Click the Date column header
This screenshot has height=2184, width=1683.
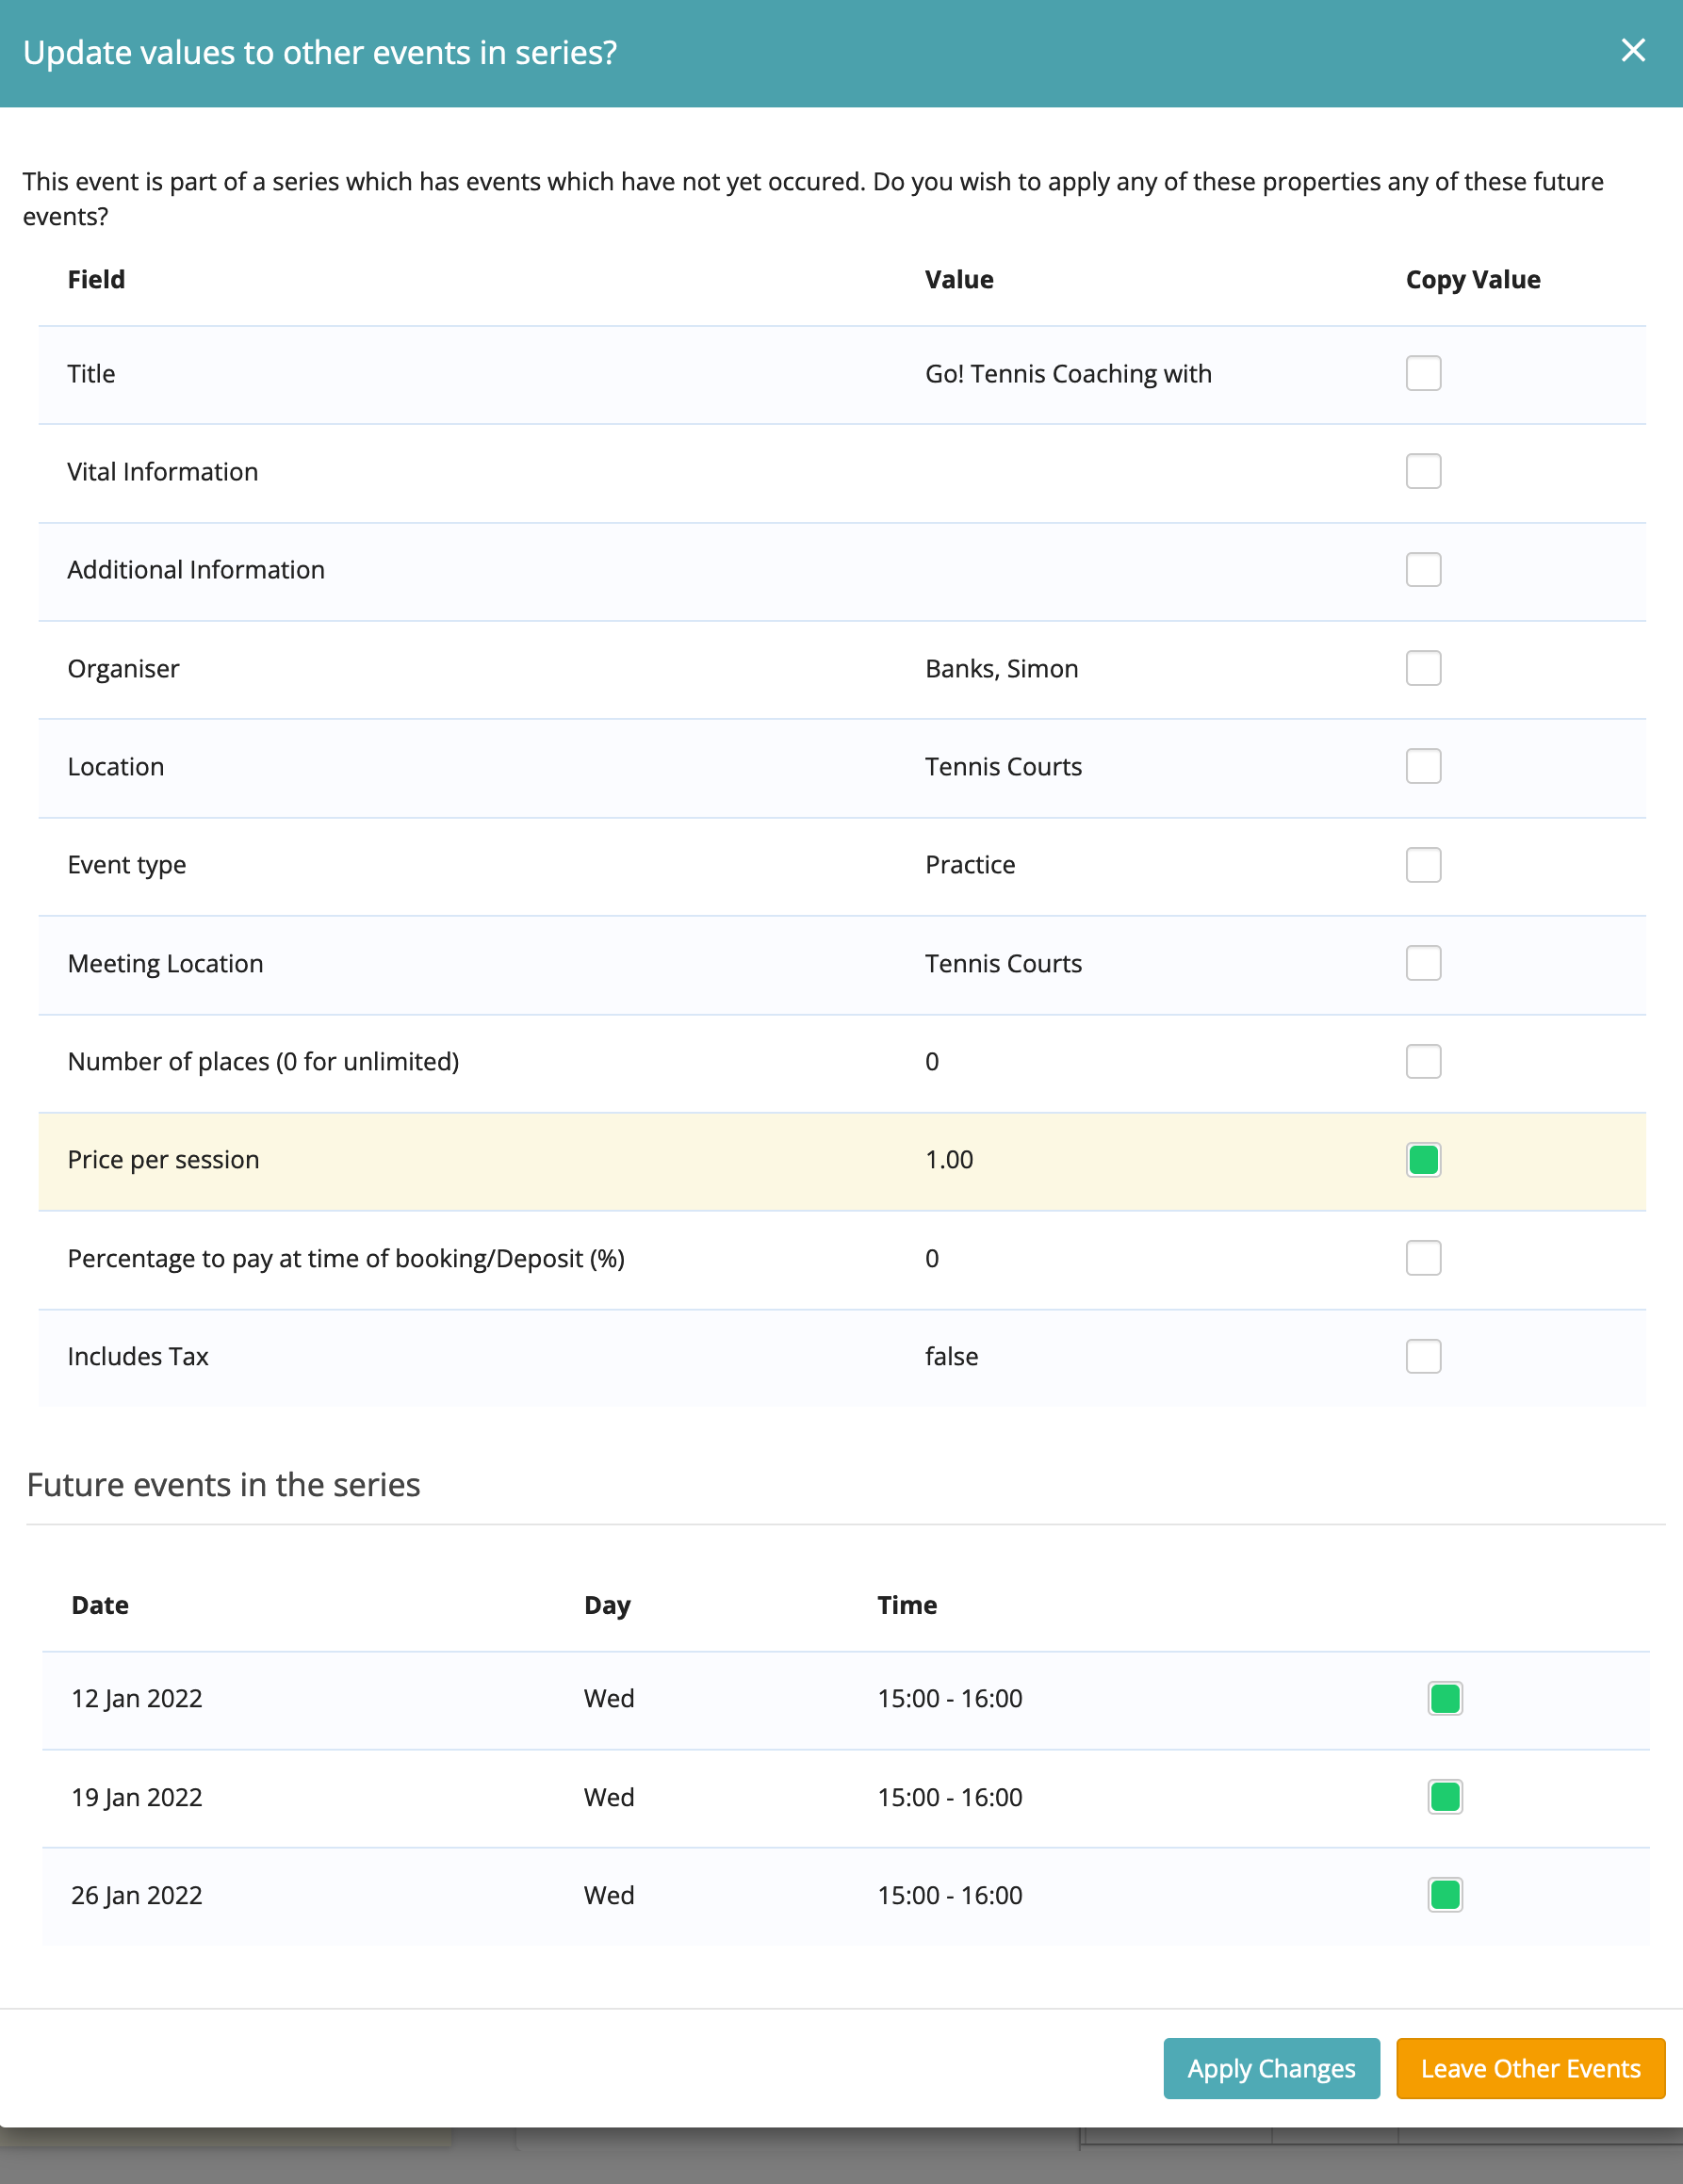[x=100, y=1605]
